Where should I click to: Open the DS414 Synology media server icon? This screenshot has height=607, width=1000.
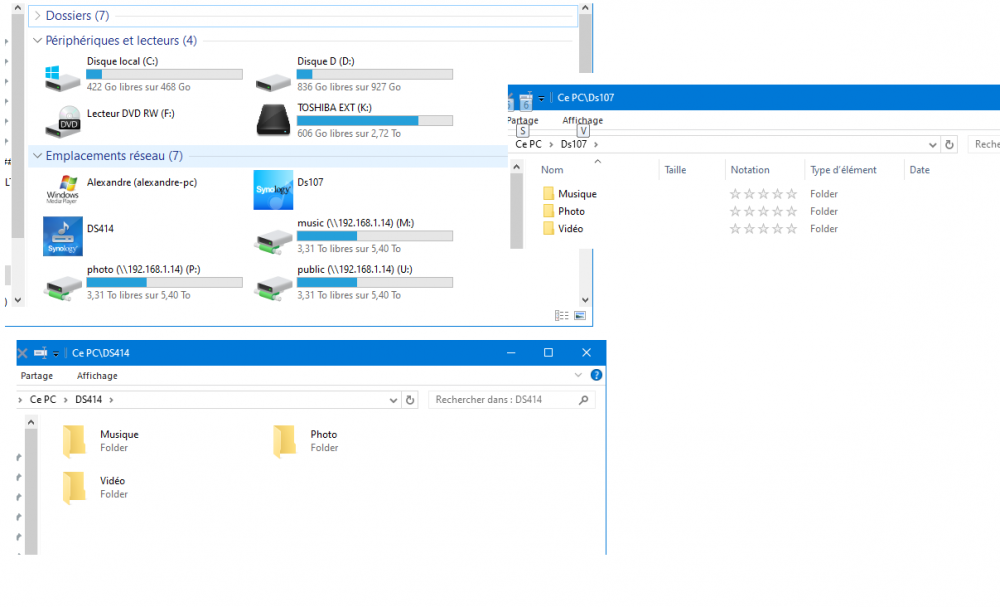63,236
